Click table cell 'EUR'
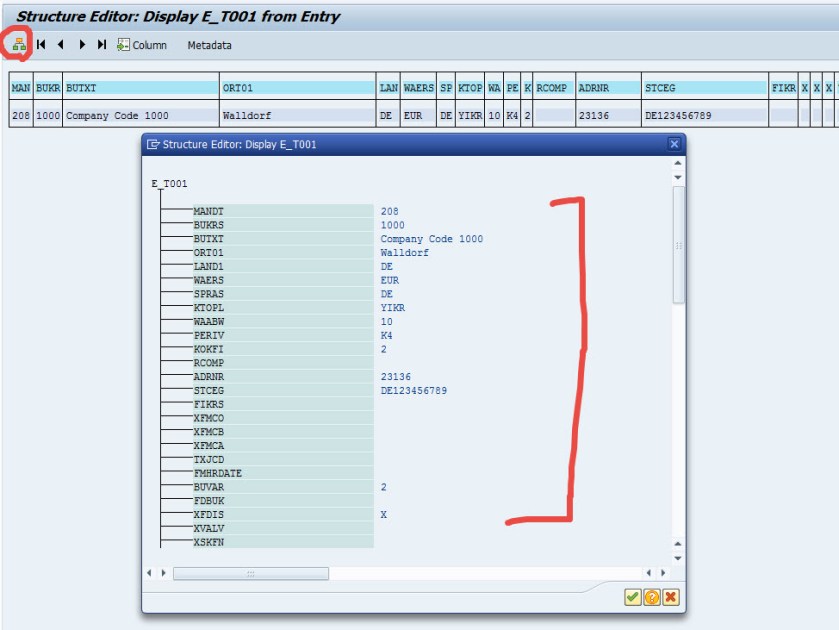 pos(418,115)
